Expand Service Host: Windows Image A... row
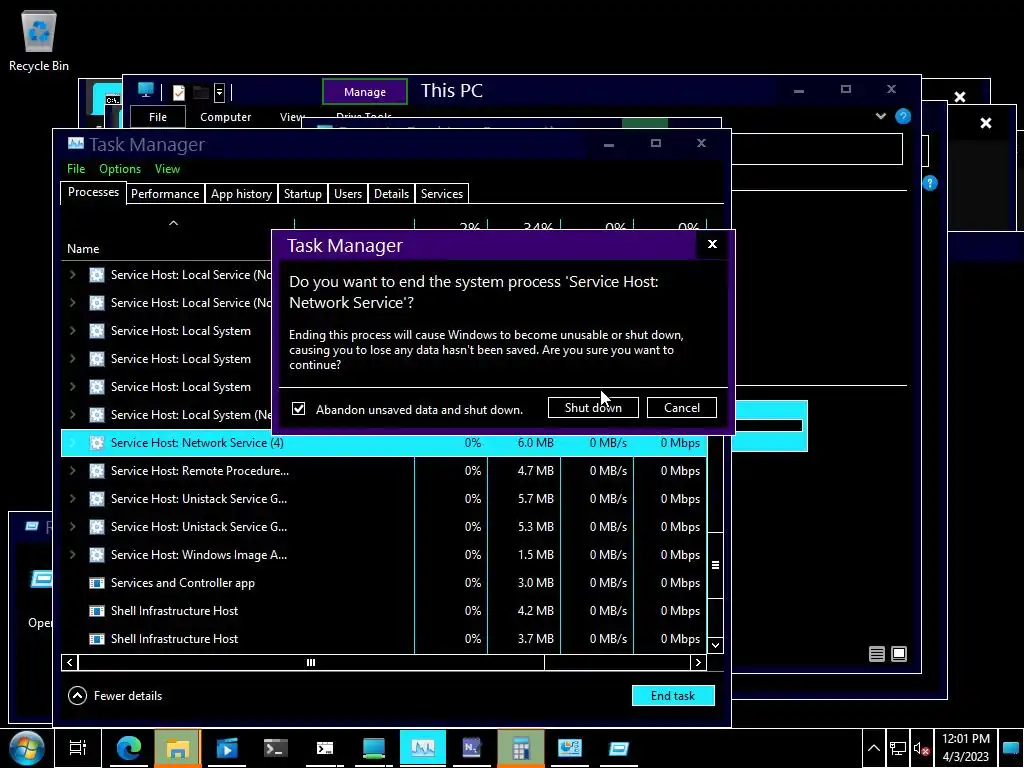 (x=72, y=555)
